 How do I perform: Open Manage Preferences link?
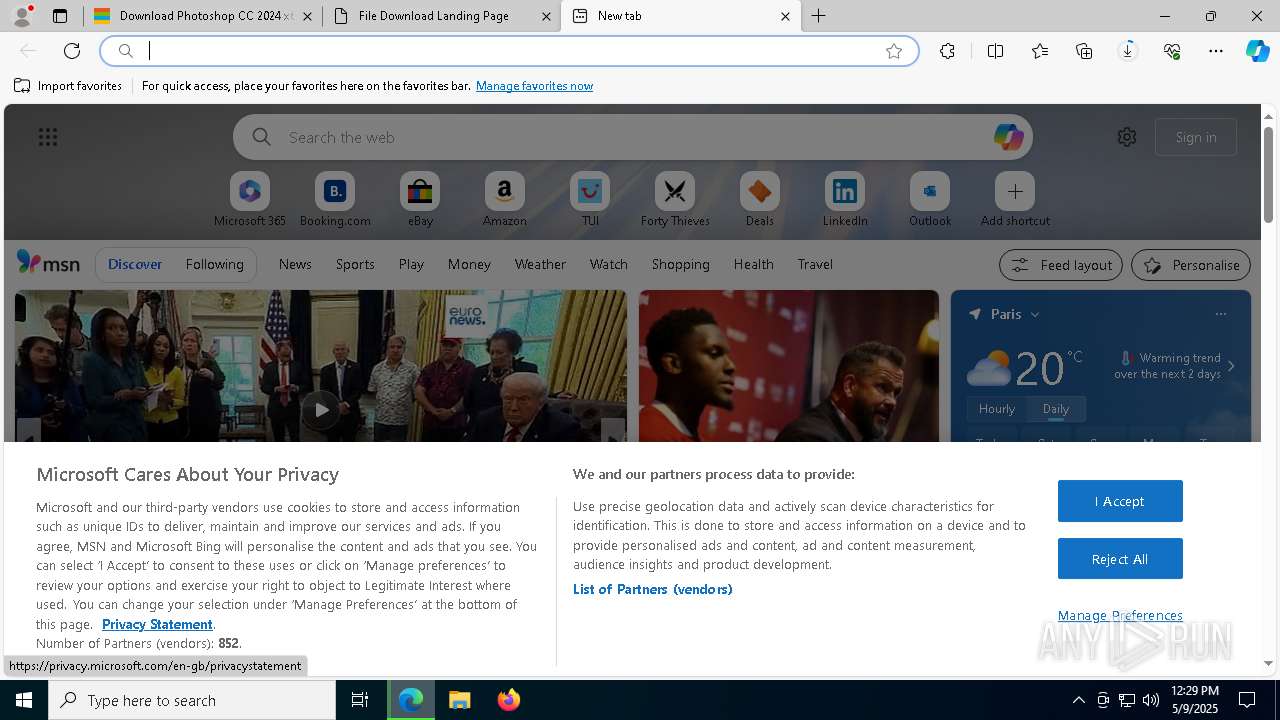coord(1120,615)
